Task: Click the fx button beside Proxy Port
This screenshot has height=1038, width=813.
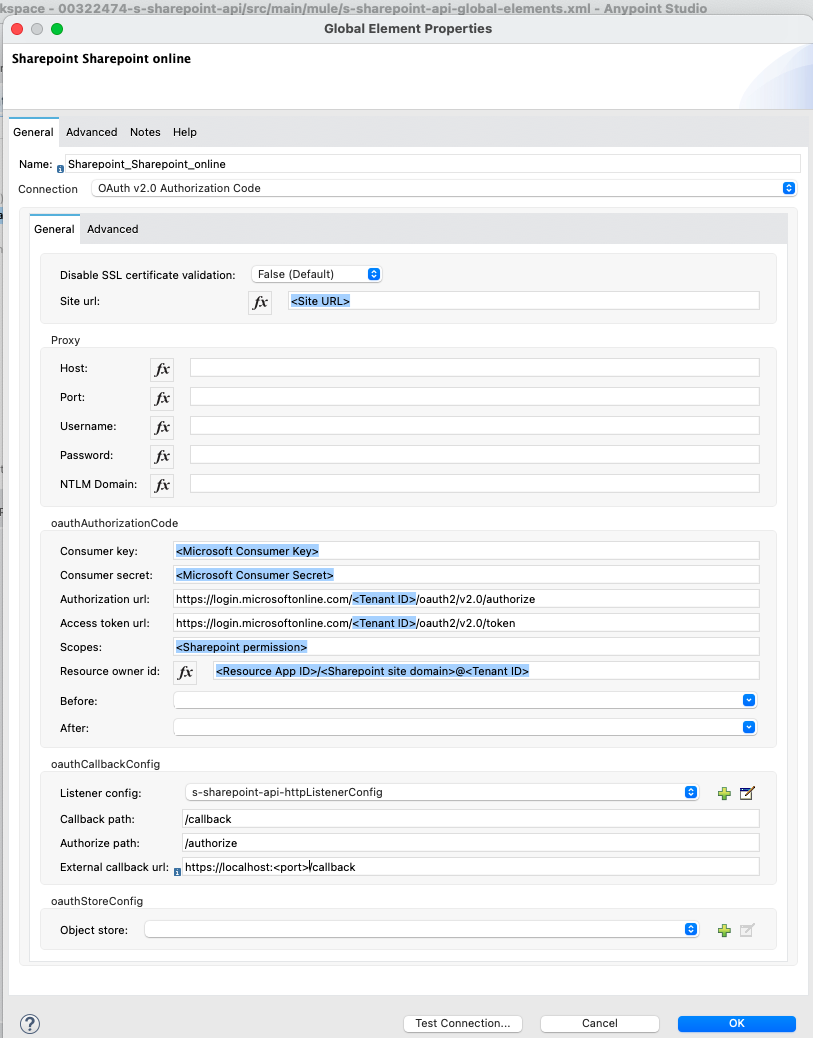Action: (162, 398)
